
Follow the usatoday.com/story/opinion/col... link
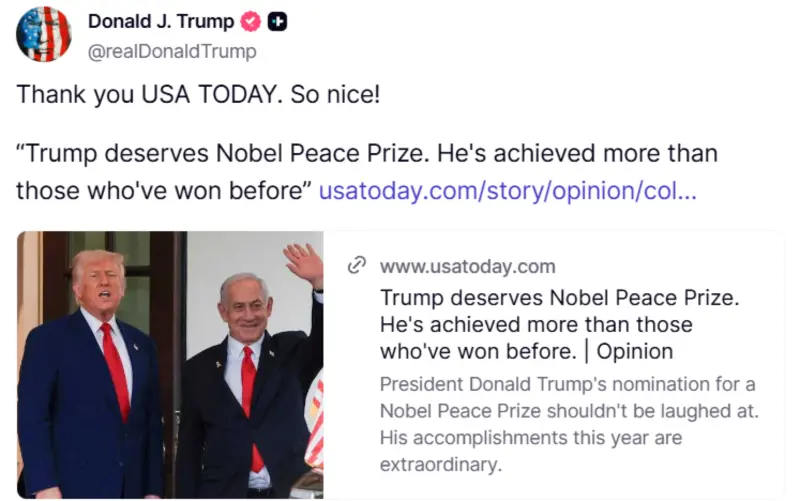(508, 191)
